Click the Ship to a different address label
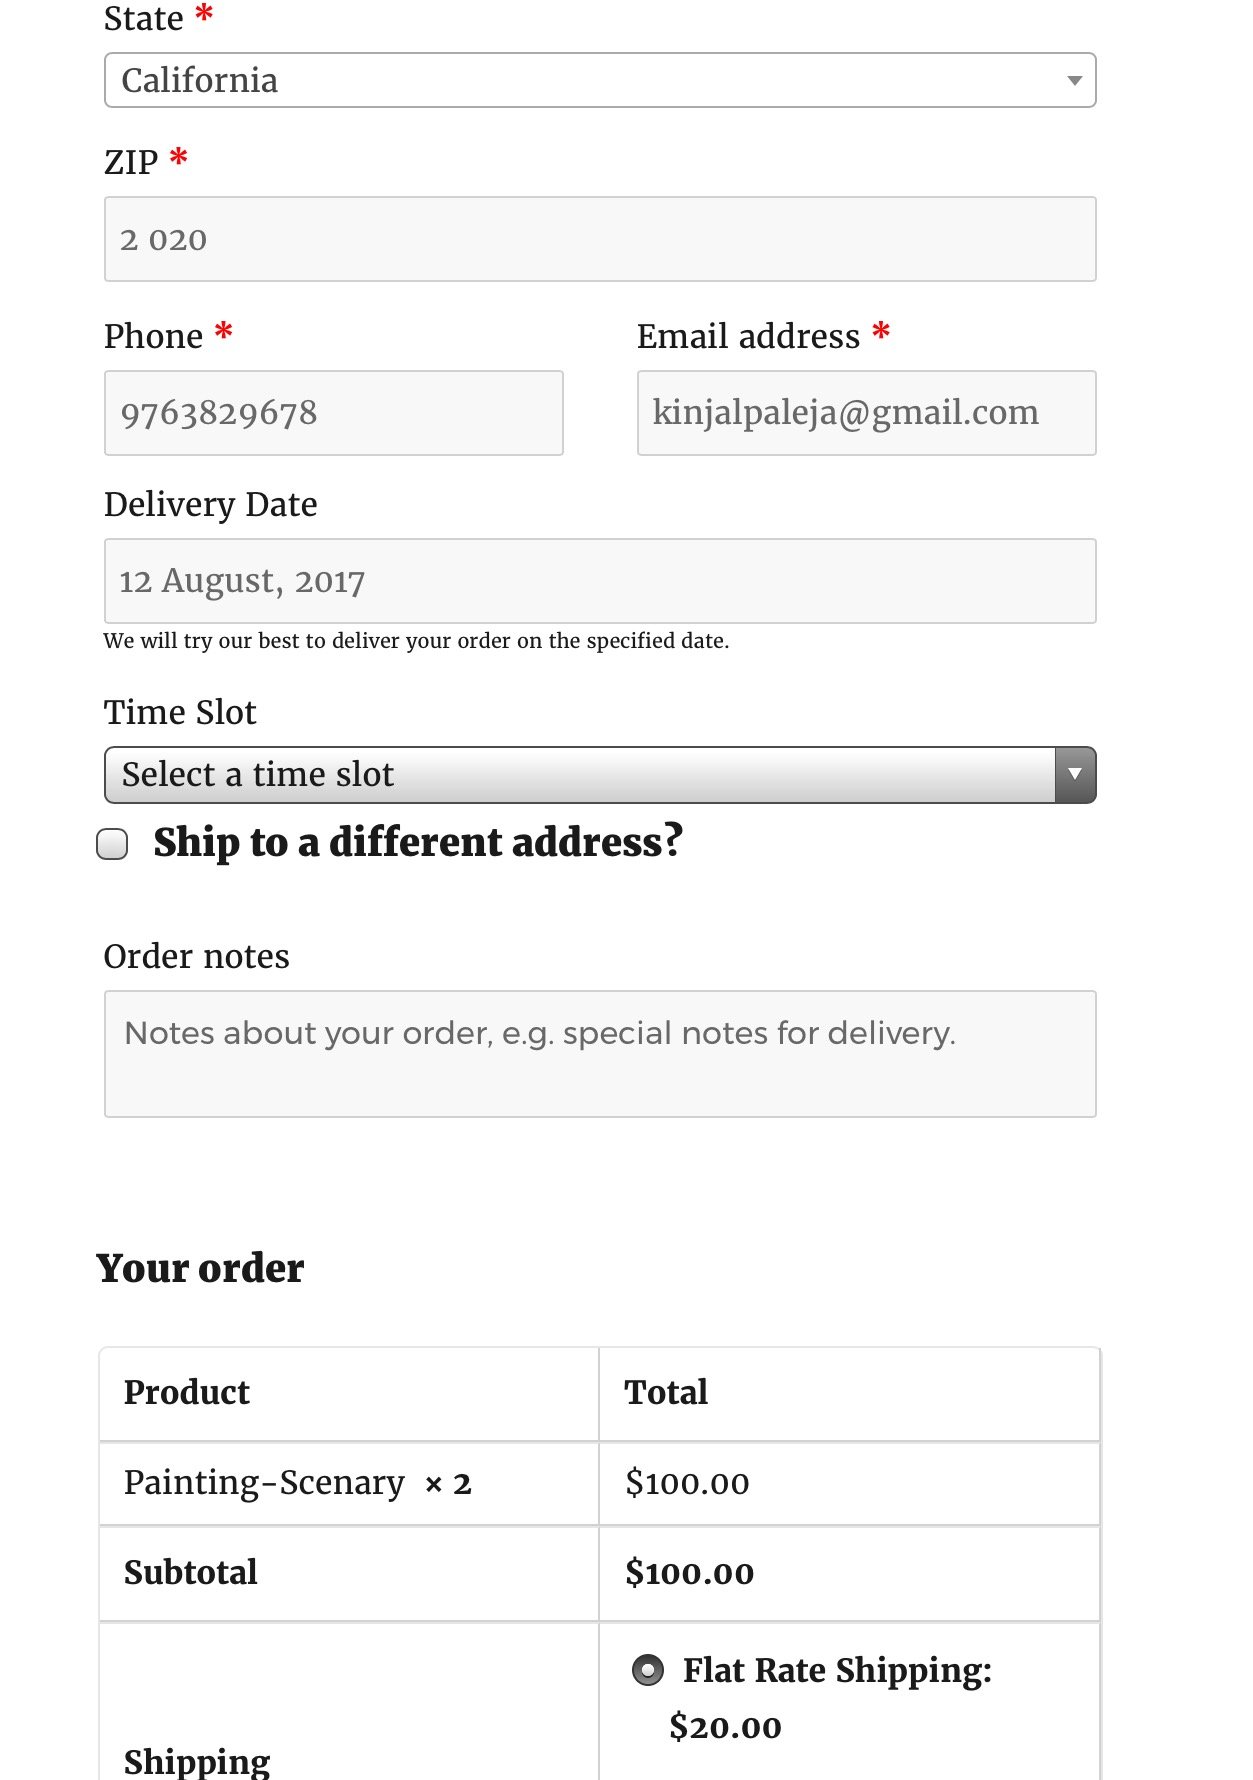 pos(418,842)
